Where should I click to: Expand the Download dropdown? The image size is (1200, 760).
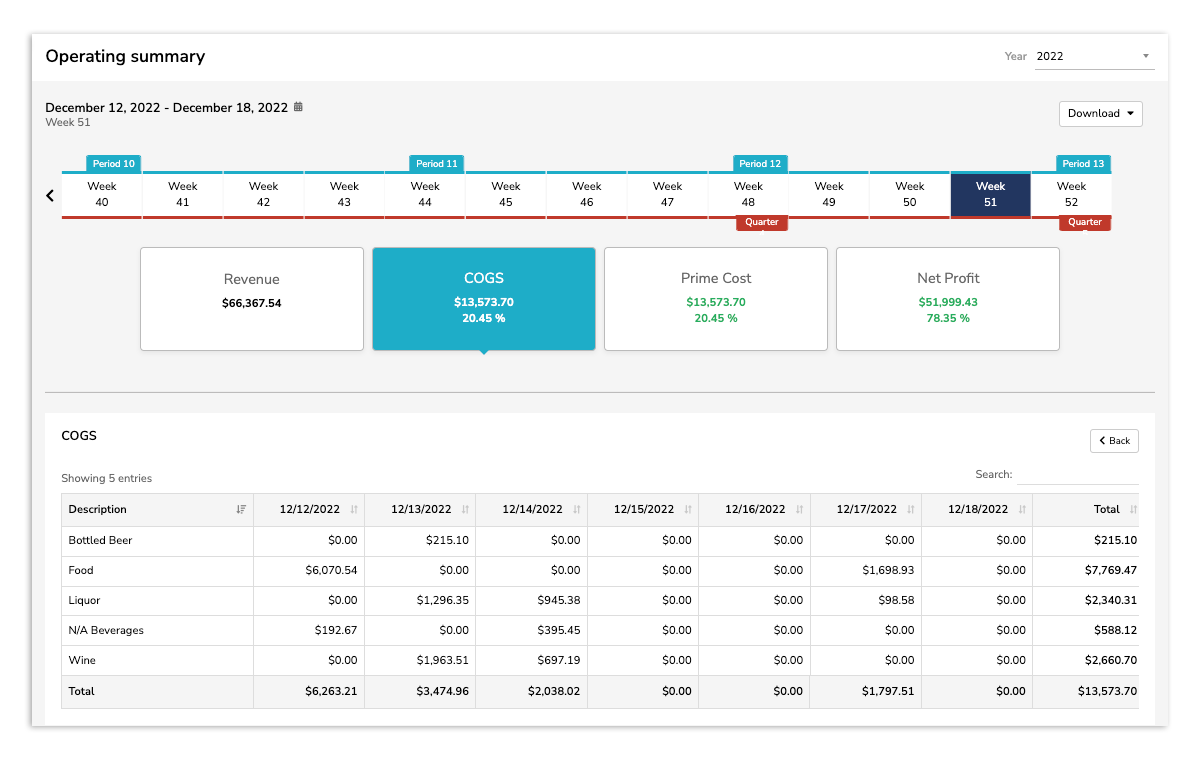[x=1100, y=113]
